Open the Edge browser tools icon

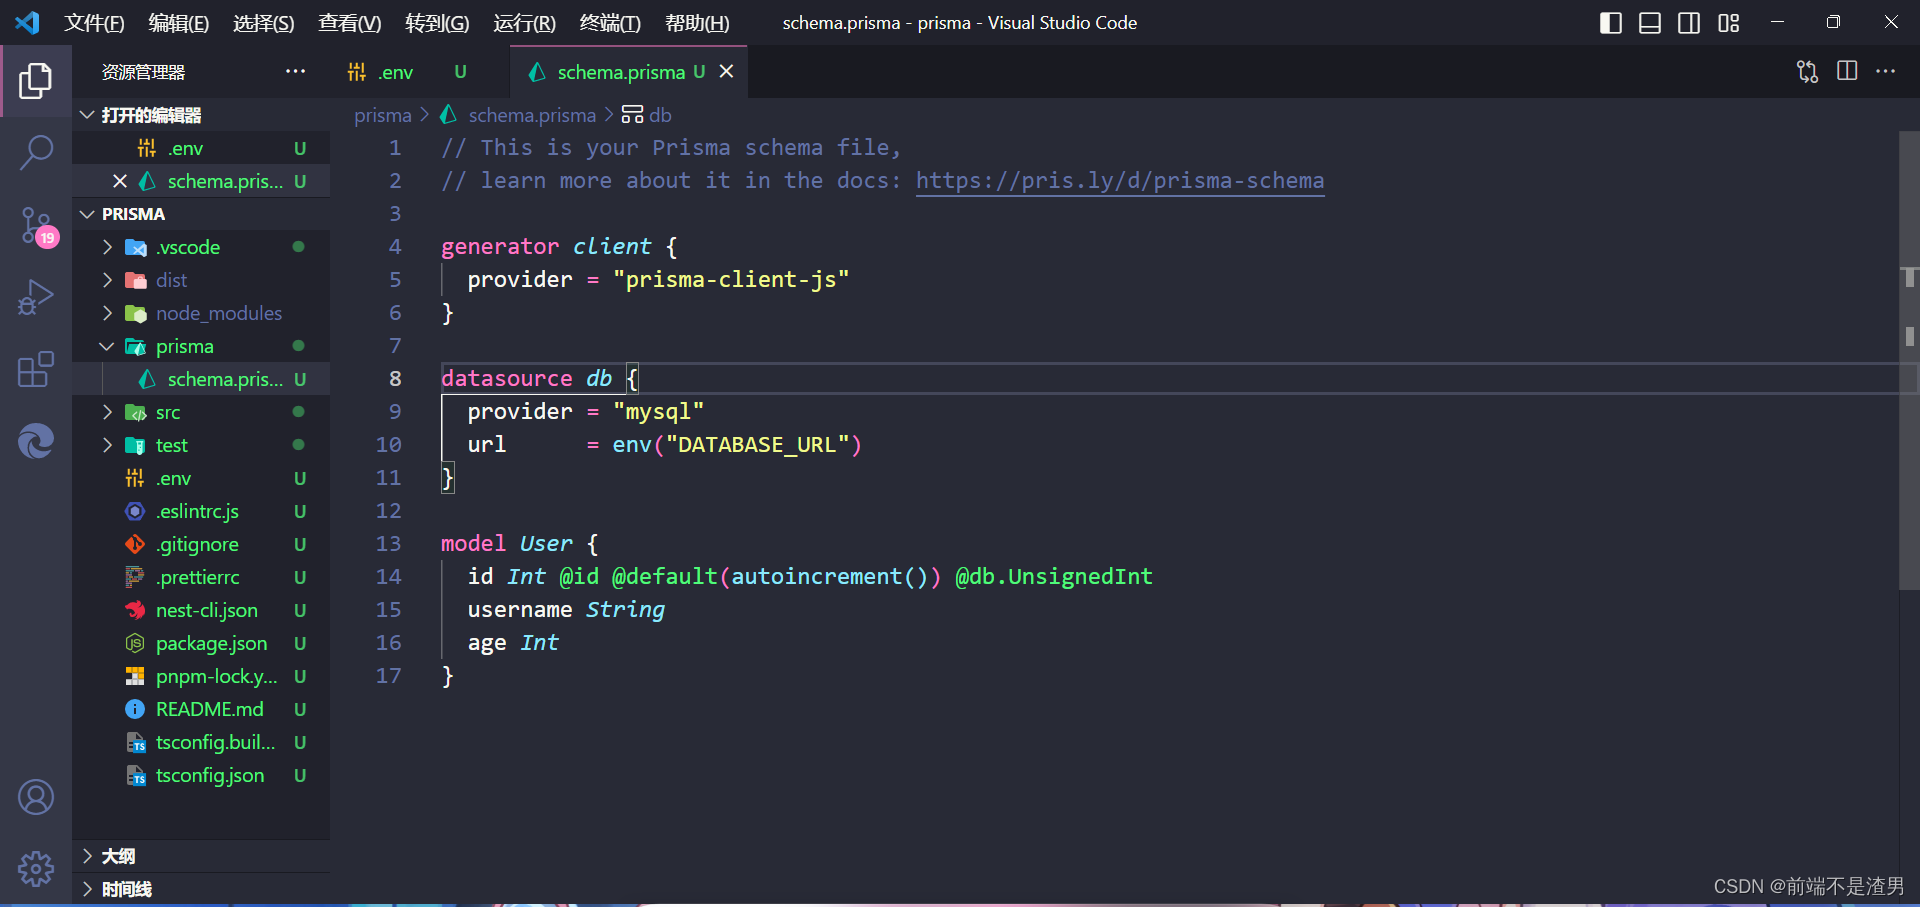pyautogui.click(x=36, y=441)
